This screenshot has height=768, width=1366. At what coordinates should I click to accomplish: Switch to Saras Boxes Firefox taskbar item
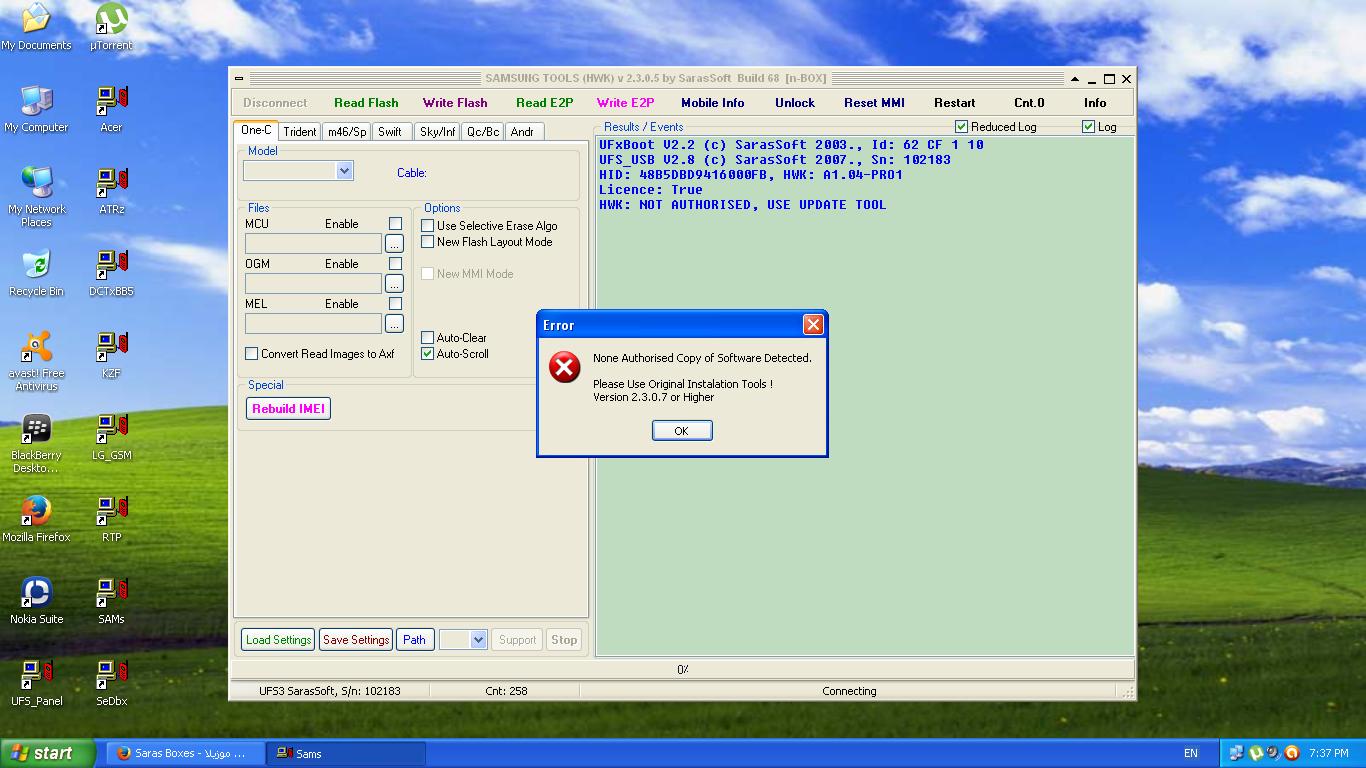coord(186,754)
